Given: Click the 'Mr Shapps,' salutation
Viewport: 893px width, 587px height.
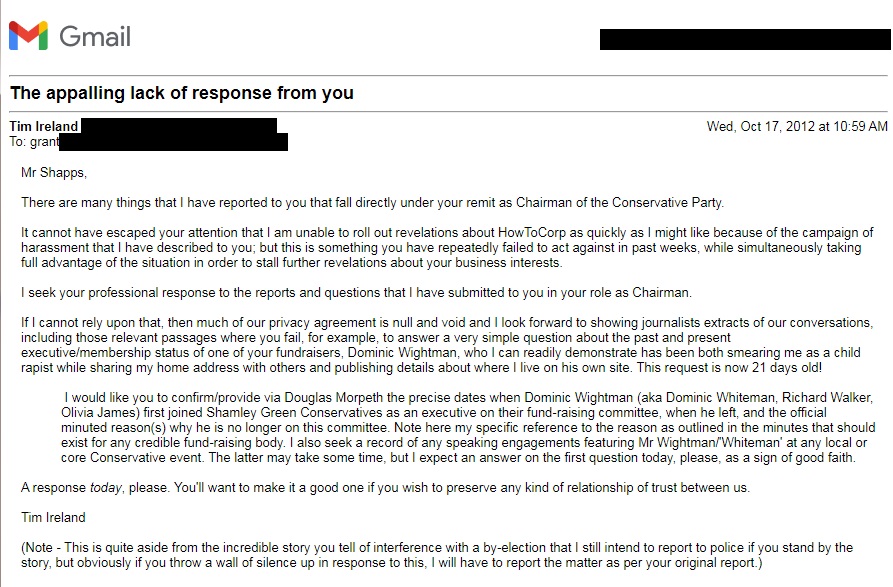Looking at the screenshot, I should tap(54, 173).
